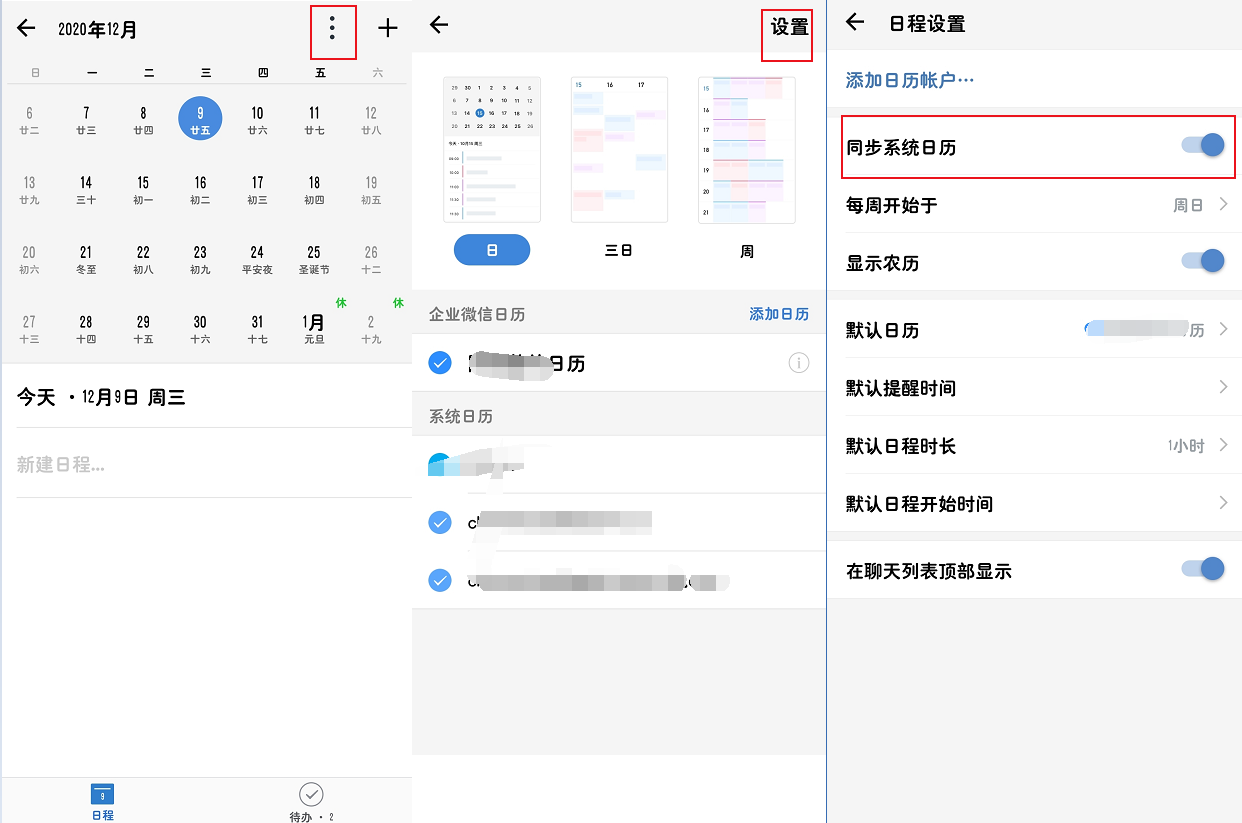The width and height of the screenshot is (1242, 823).
Task: Go back from 日程设置 screen
Action: point(855,22)
